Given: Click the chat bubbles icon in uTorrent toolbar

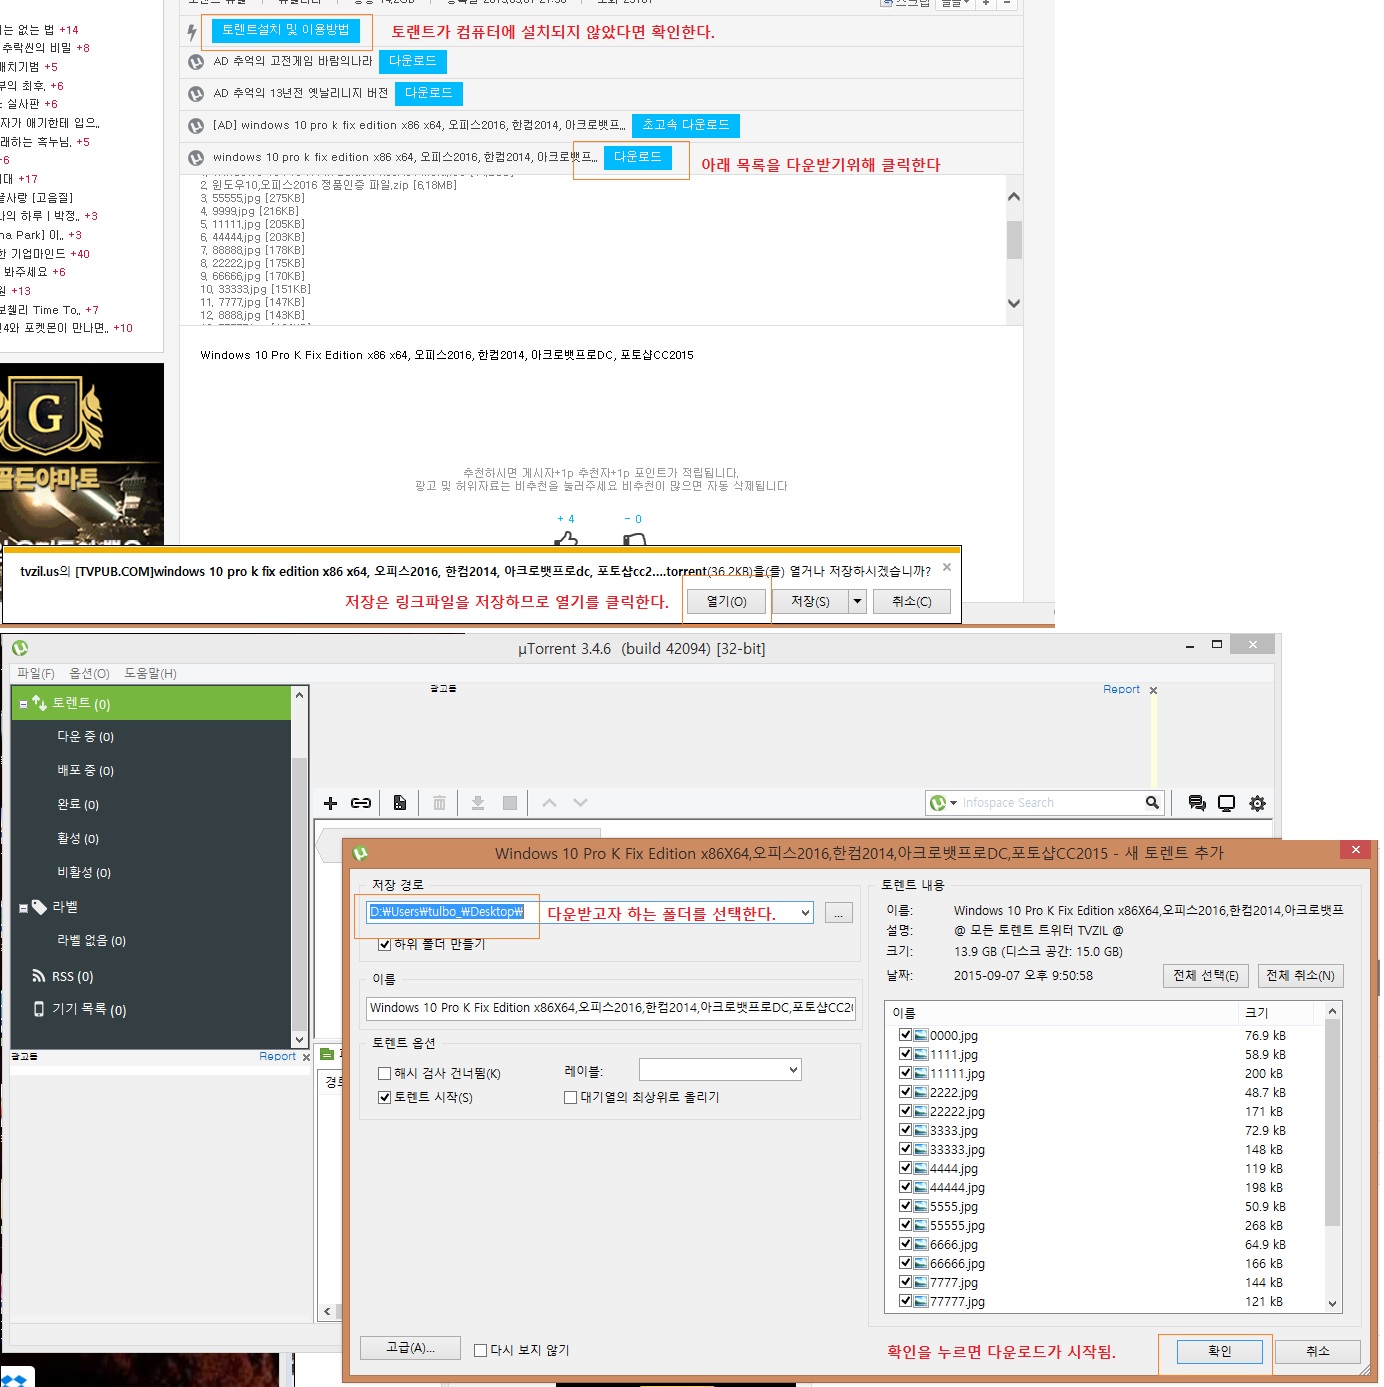Looking at the screenshot, I should click(1197, 803).
